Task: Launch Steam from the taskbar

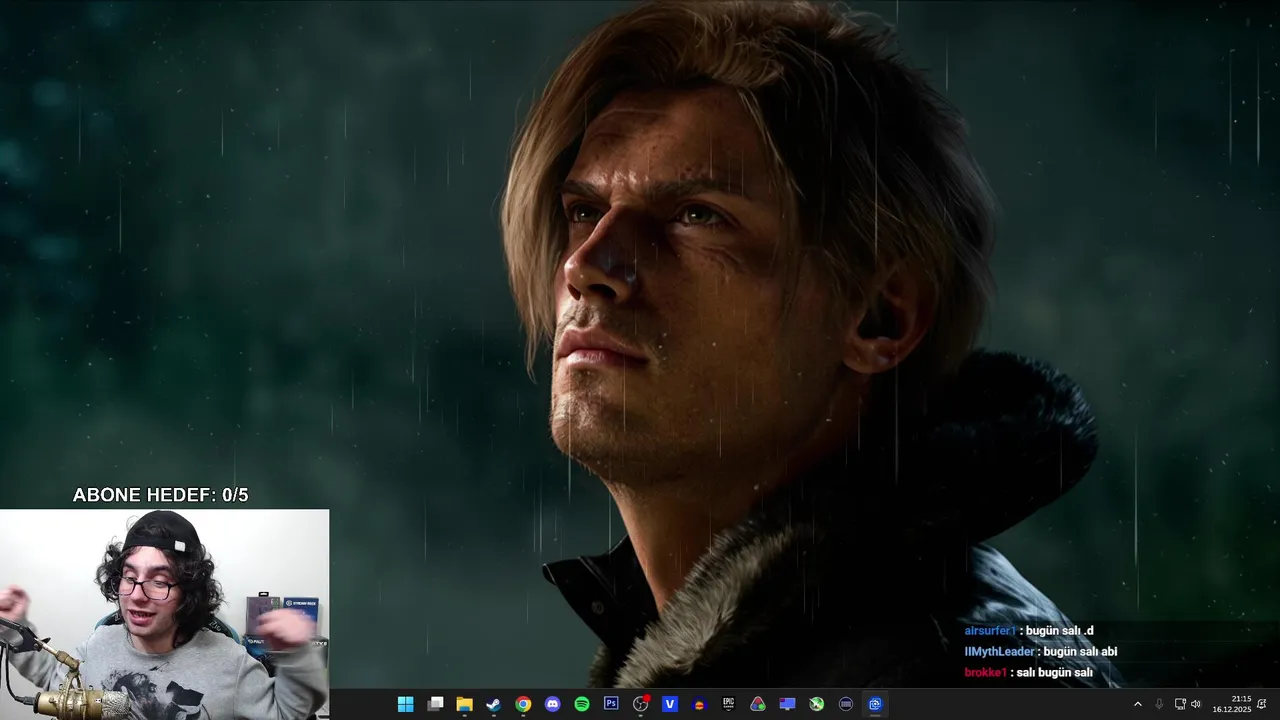Action: [x=494, y=704]
